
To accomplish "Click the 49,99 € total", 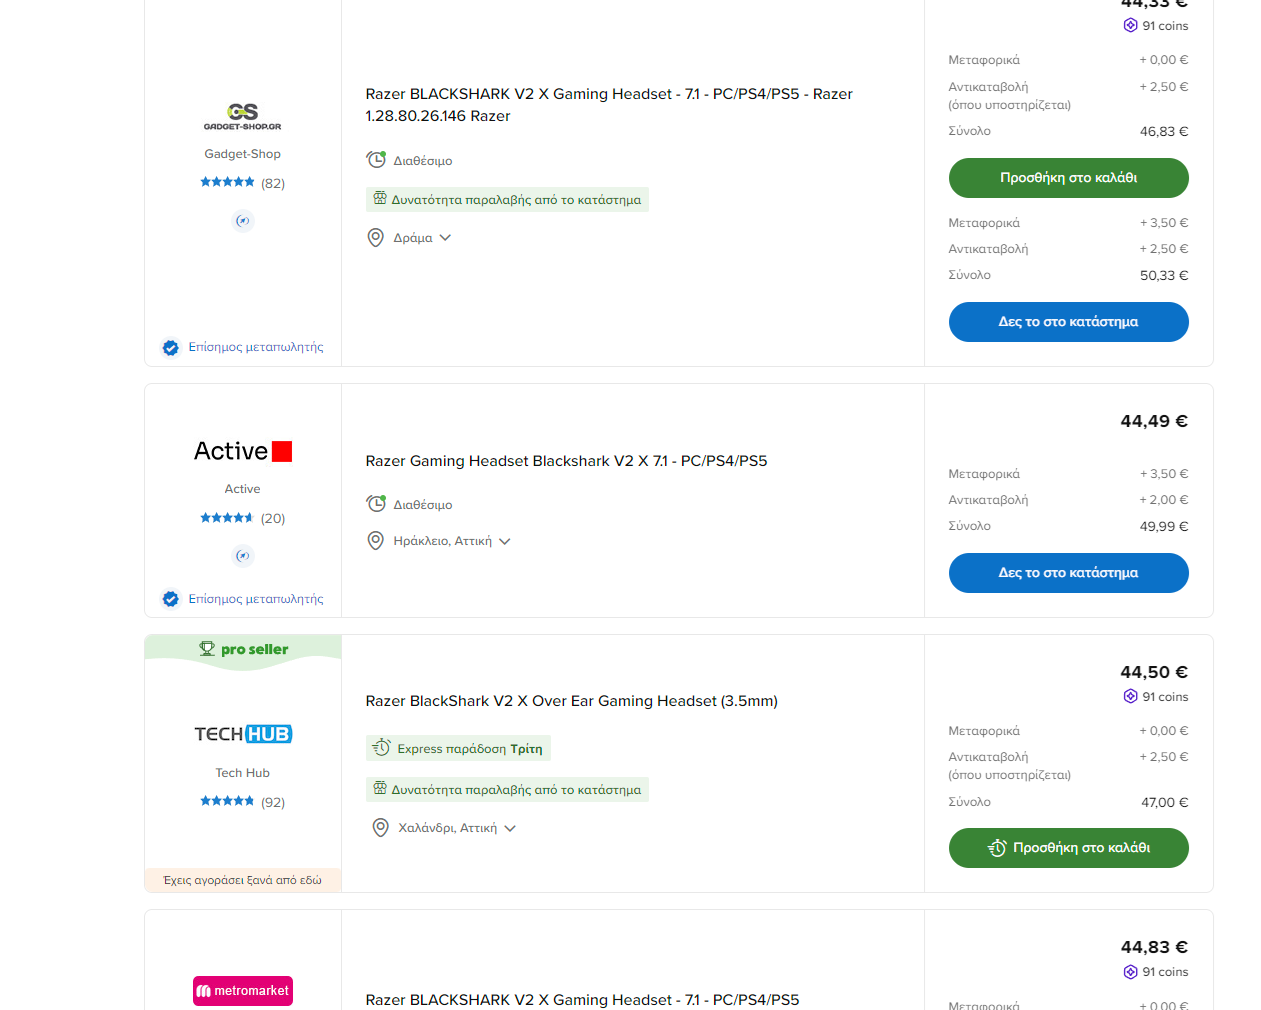I will point(1164,527).
